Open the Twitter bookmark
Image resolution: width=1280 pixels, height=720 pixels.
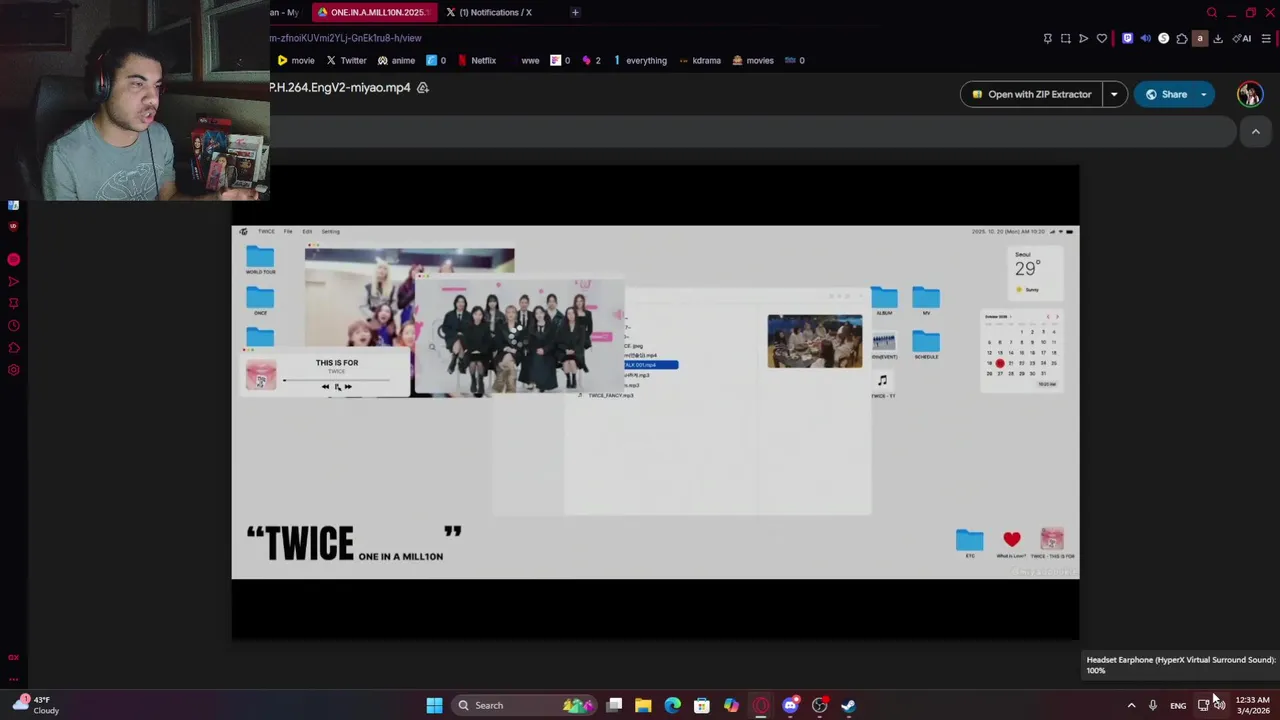coord(346,60)
